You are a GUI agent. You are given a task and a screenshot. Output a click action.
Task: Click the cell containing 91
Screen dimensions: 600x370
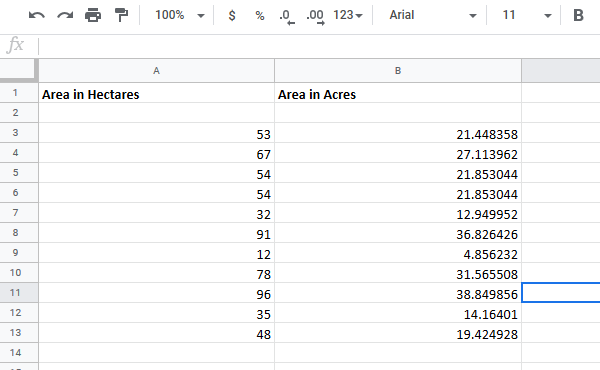tap(157, 233)
